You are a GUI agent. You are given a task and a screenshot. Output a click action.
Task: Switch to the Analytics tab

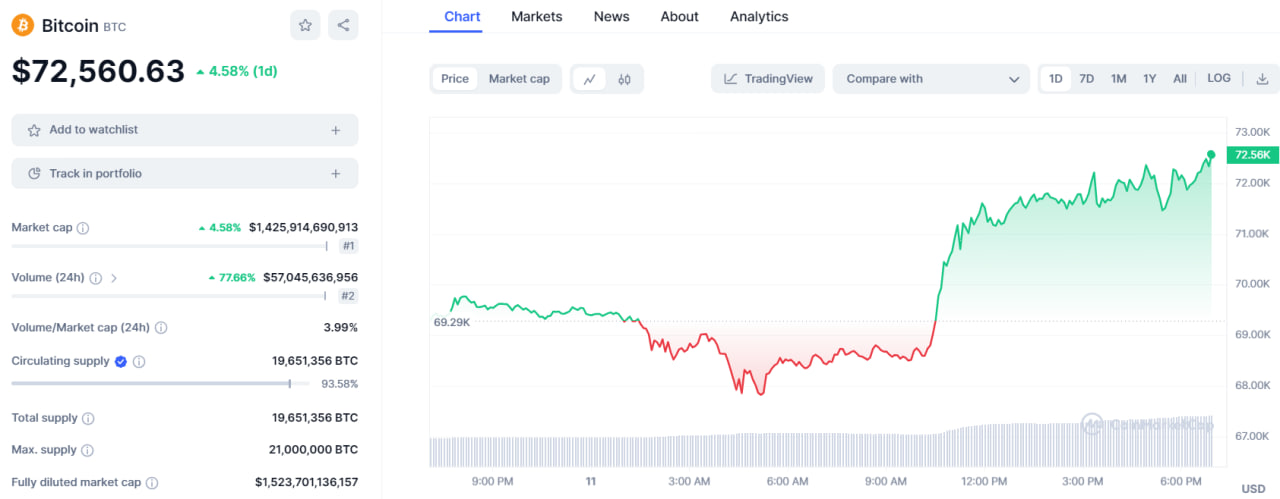(x=759, y=17)
